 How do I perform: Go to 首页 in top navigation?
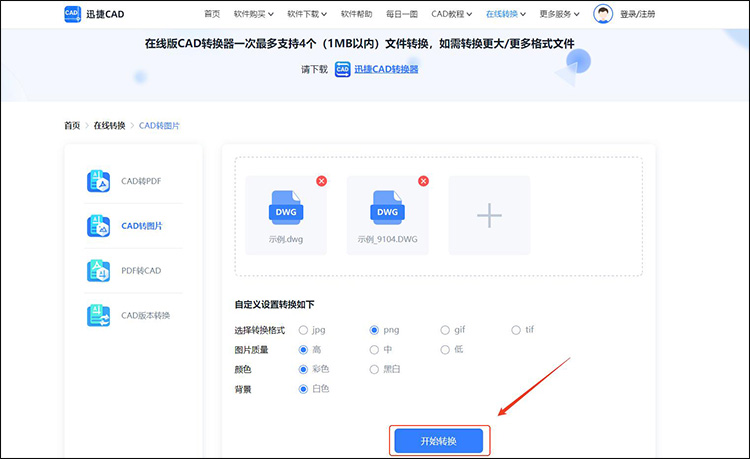(x=212, y=14)
